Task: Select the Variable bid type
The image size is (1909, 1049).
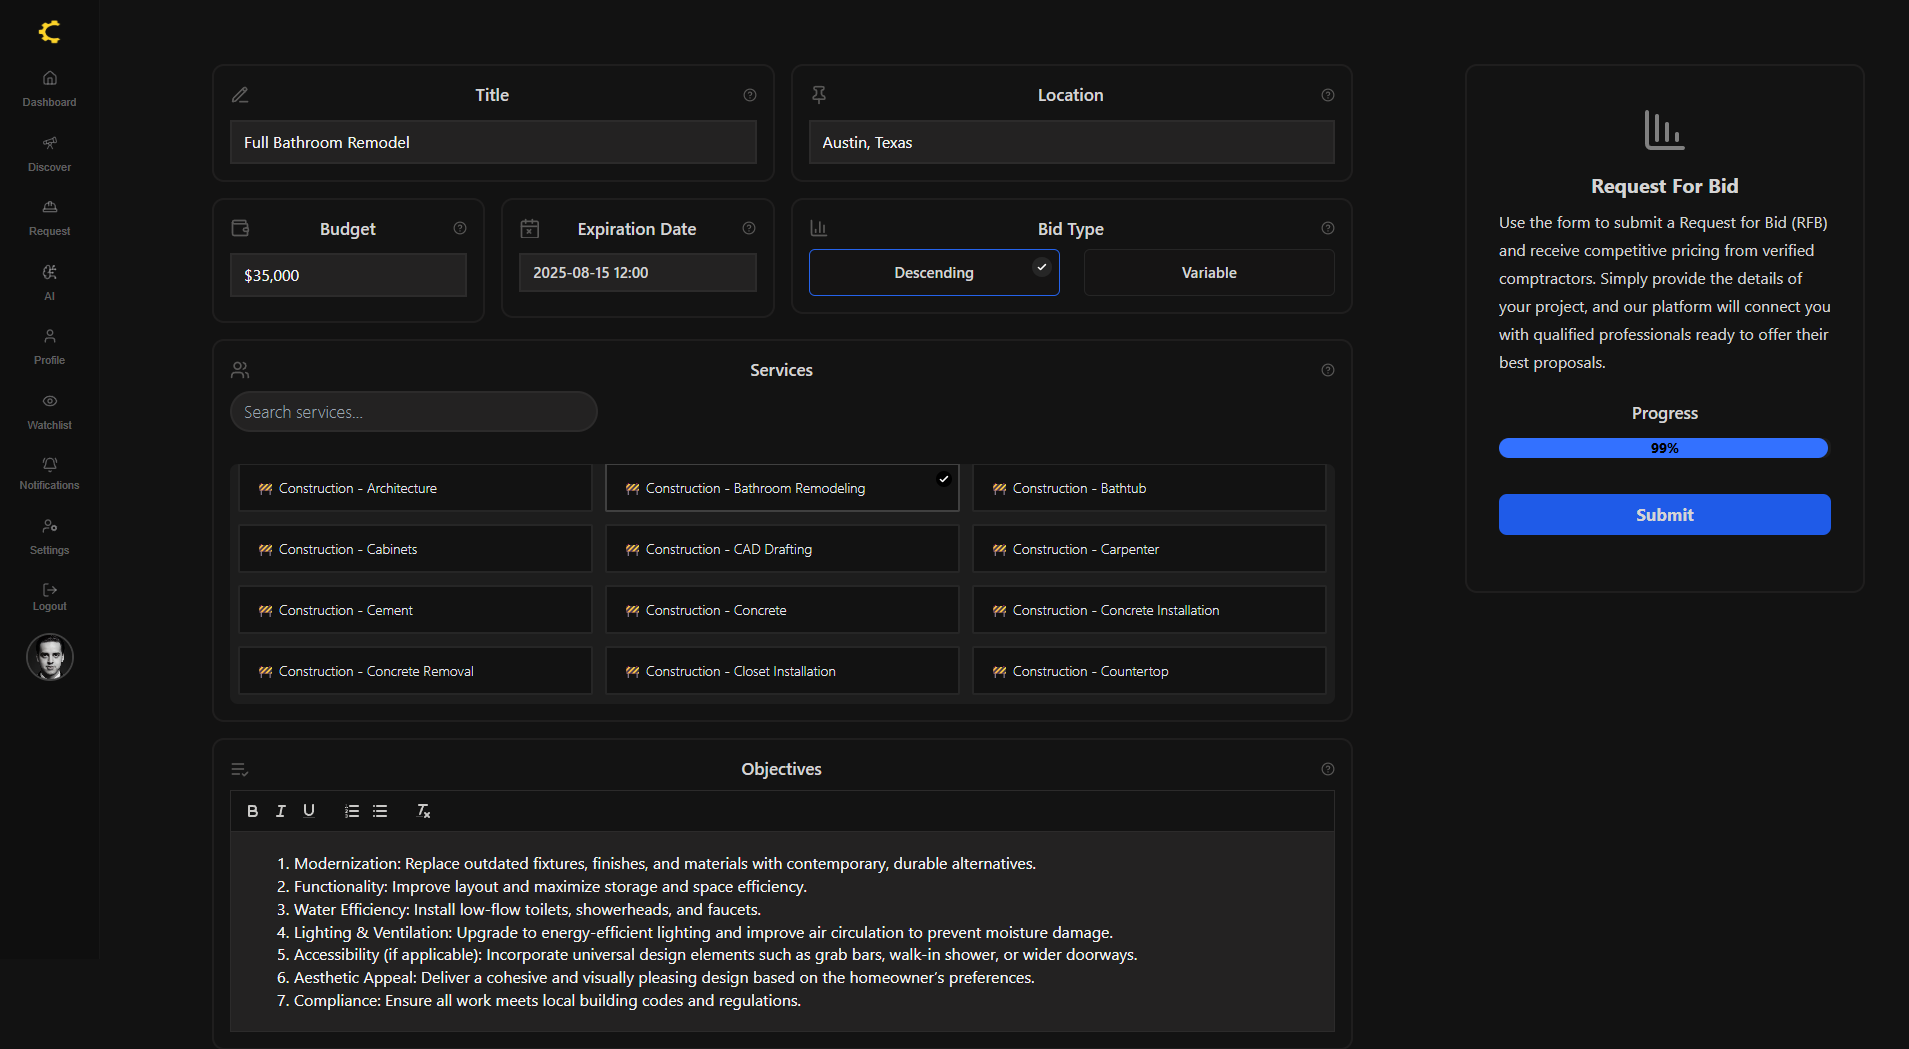Action: pos(1209,272)
